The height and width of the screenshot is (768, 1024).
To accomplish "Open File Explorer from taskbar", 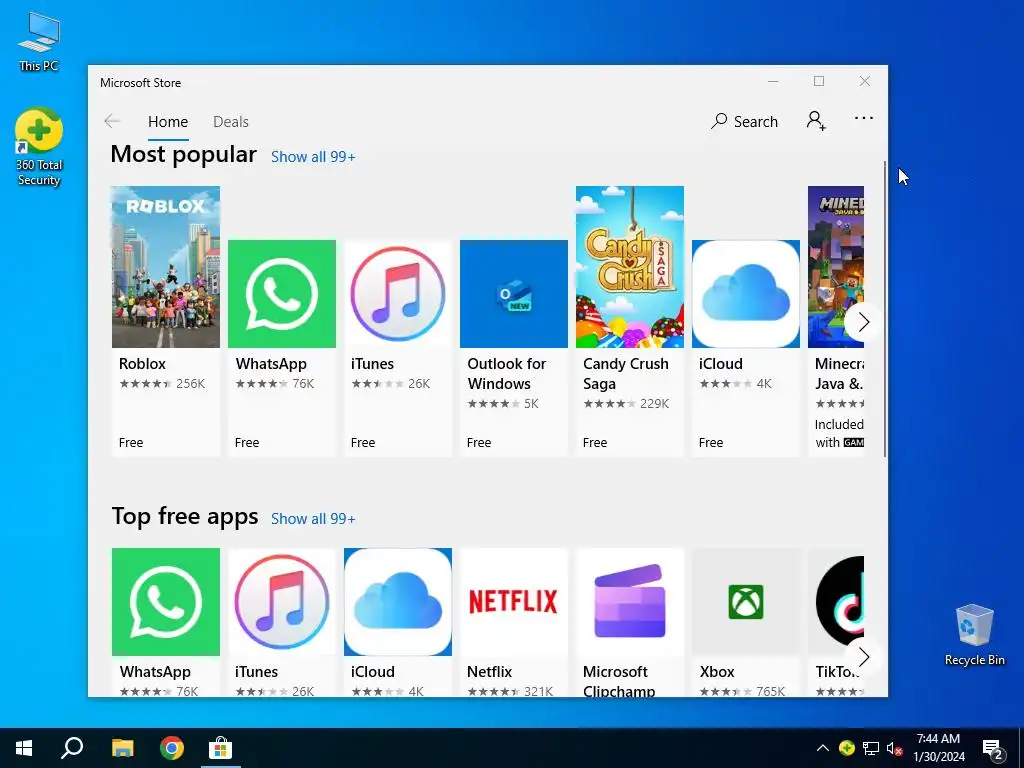I will pyautogui.click(x=122, y=748).
